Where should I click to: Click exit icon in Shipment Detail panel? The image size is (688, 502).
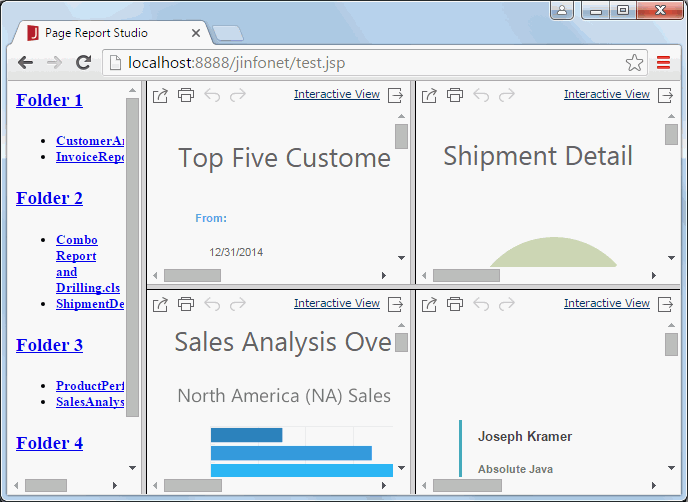[665, 95]
